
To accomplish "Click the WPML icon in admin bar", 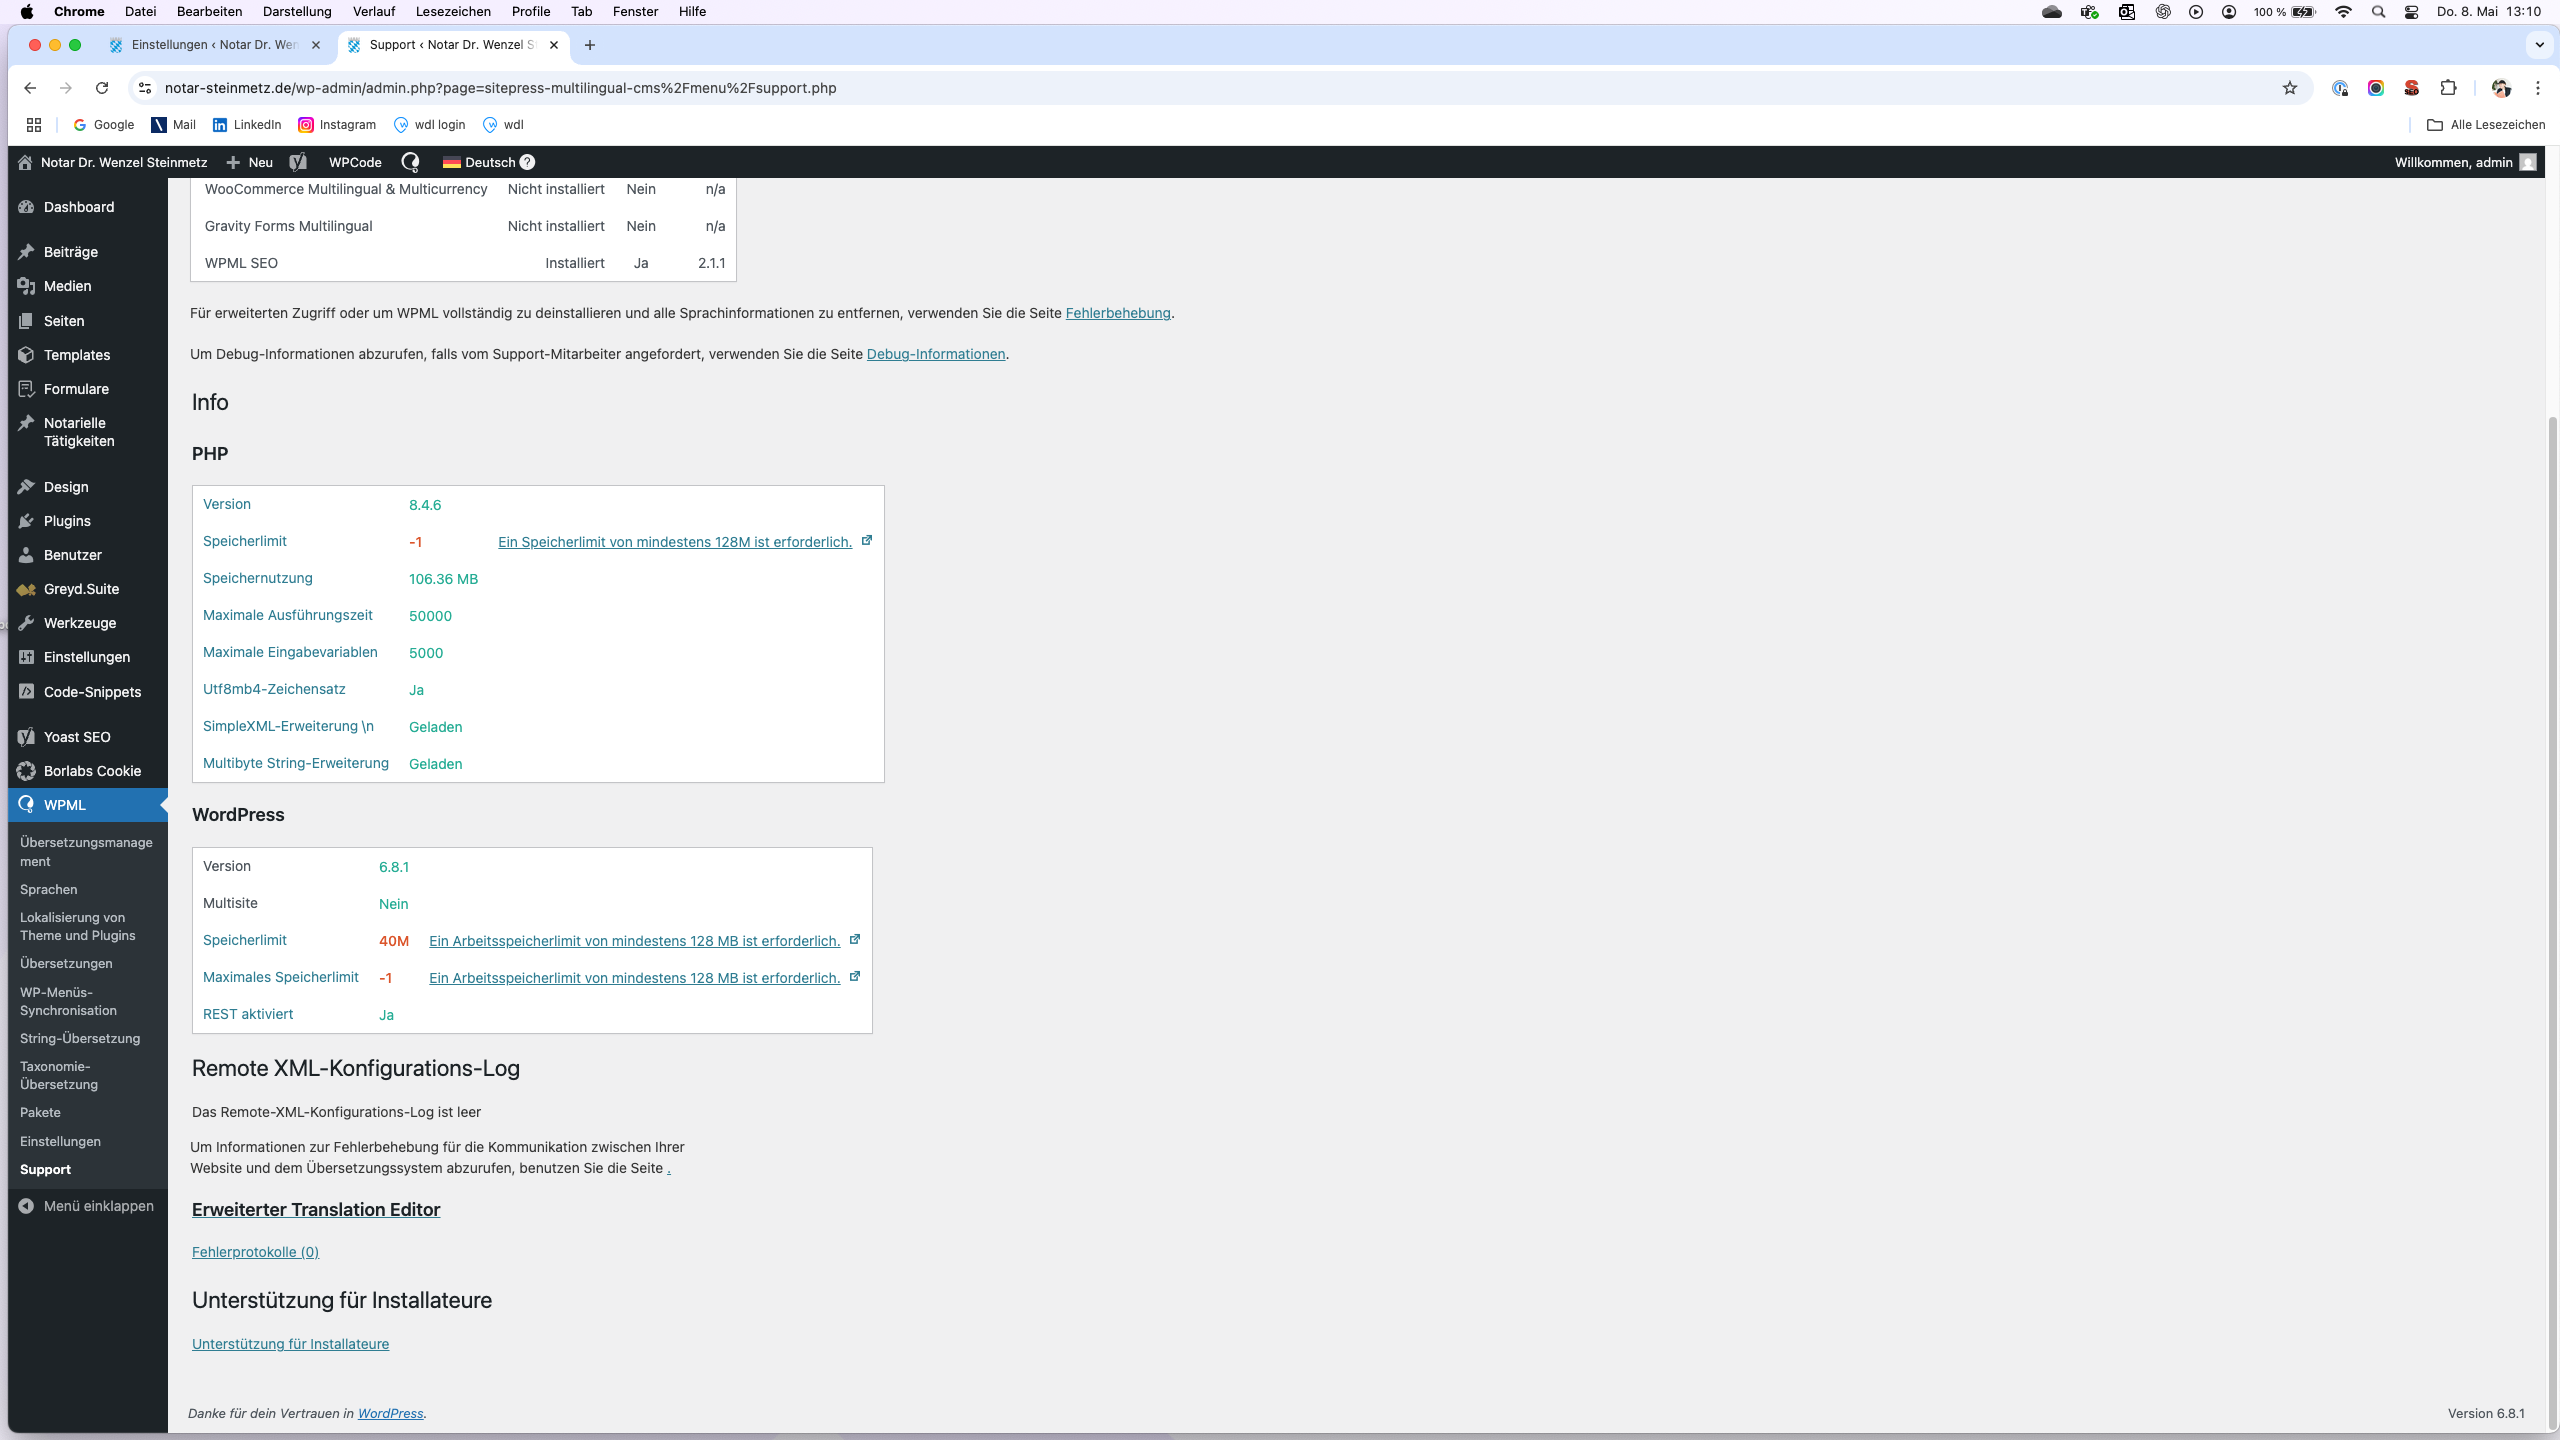I will point(410,162).
